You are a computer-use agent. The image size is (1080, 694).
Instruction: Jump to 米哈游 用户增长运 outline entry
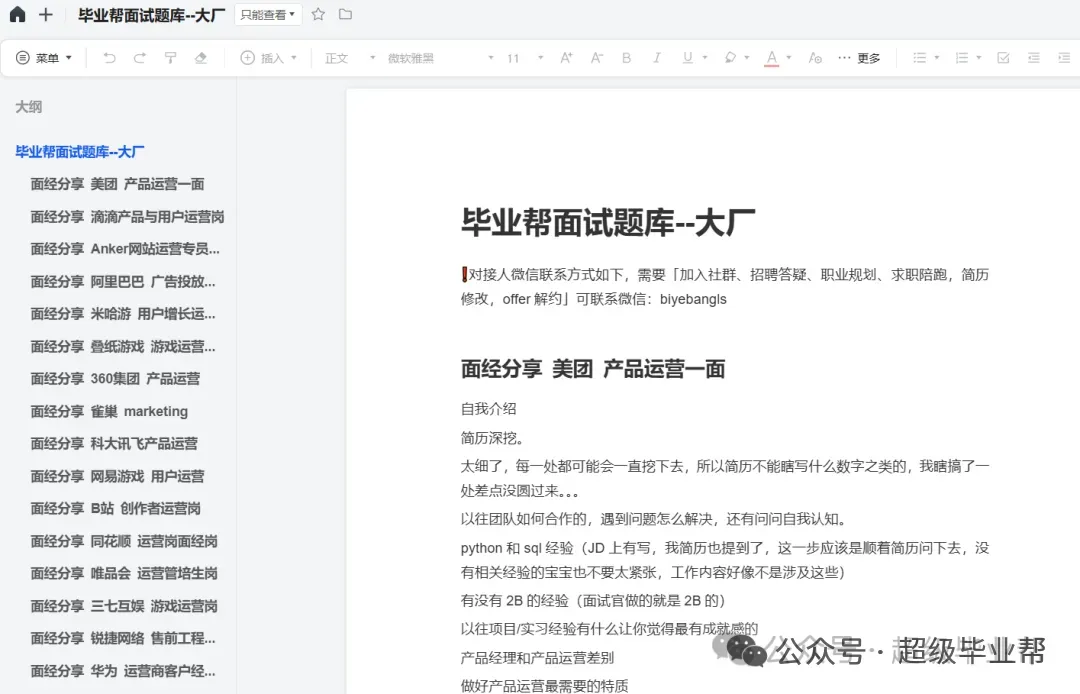pos(123,314)
